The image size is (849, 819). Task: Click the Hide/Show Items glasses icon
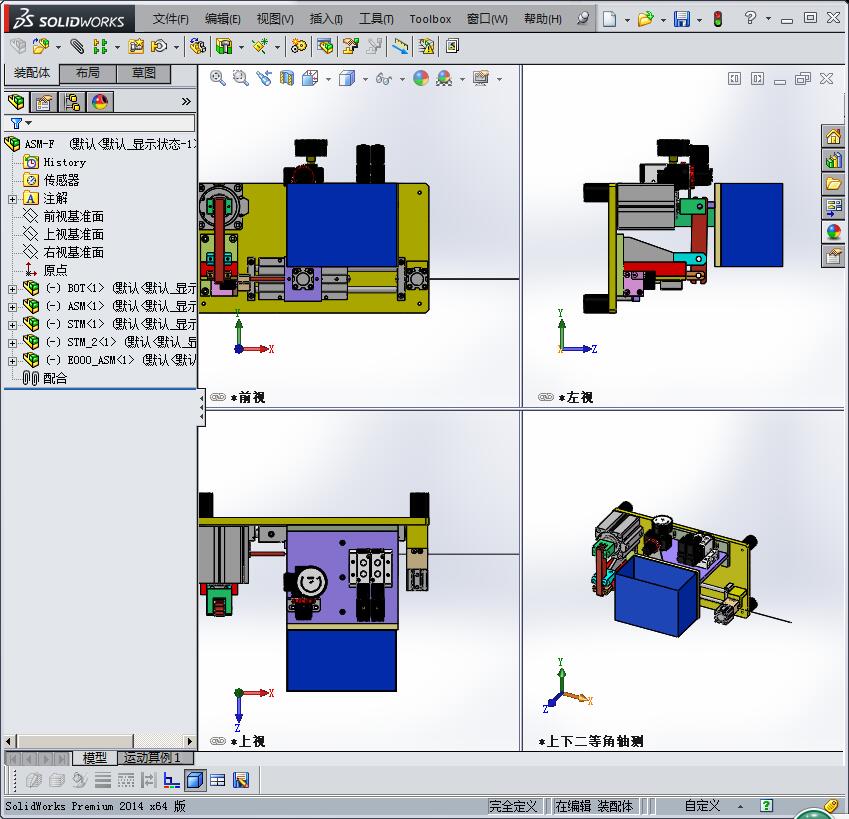tap(383, 79)
